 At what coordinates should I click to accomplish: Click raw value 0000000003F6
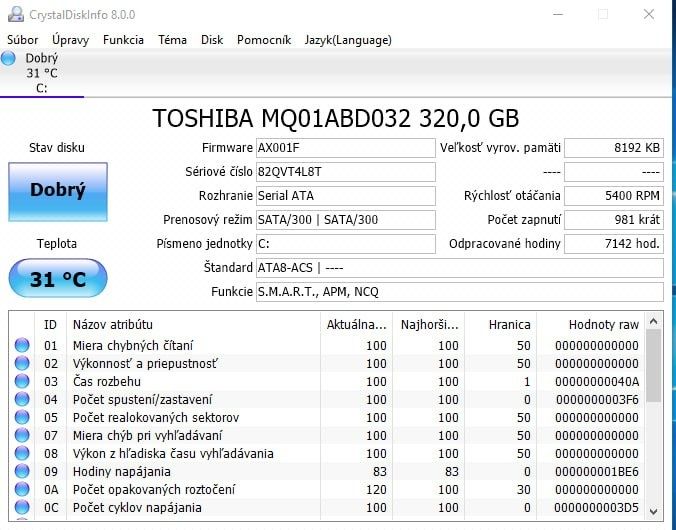click(x=597, y=399)
